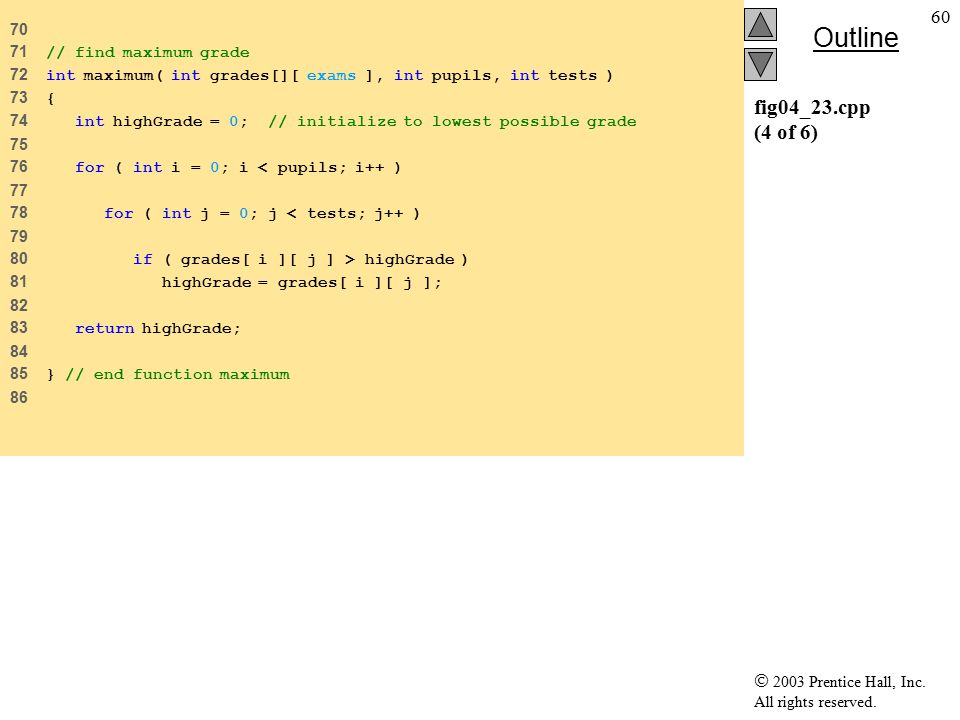960x720 pixels.
Task: Click the slide number 60
Action: point(940,17)
